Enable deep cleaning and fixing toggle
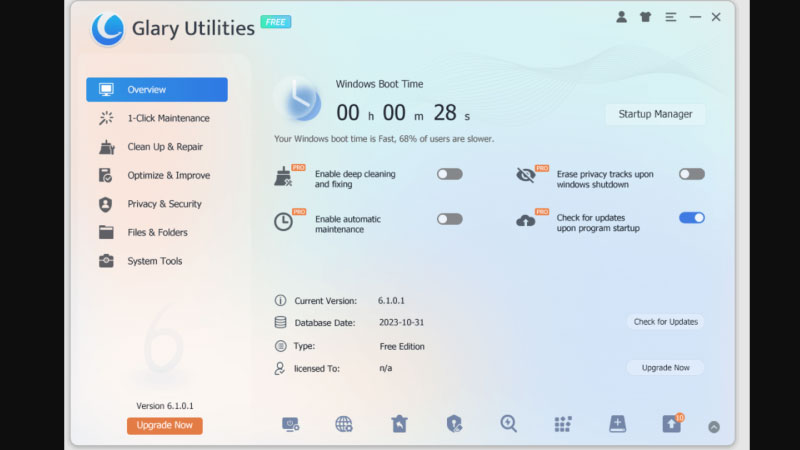Viewport: 800px width, 450px height. [449, 174]
